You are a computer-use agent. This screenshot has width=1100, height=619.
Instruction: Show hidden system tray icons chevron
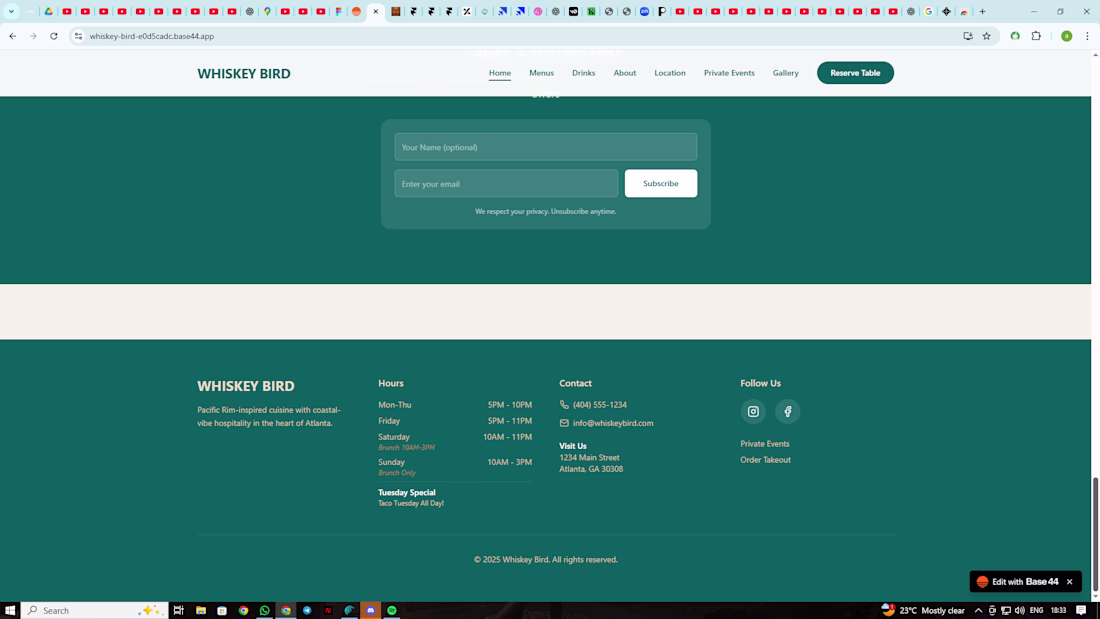[979, 611]
